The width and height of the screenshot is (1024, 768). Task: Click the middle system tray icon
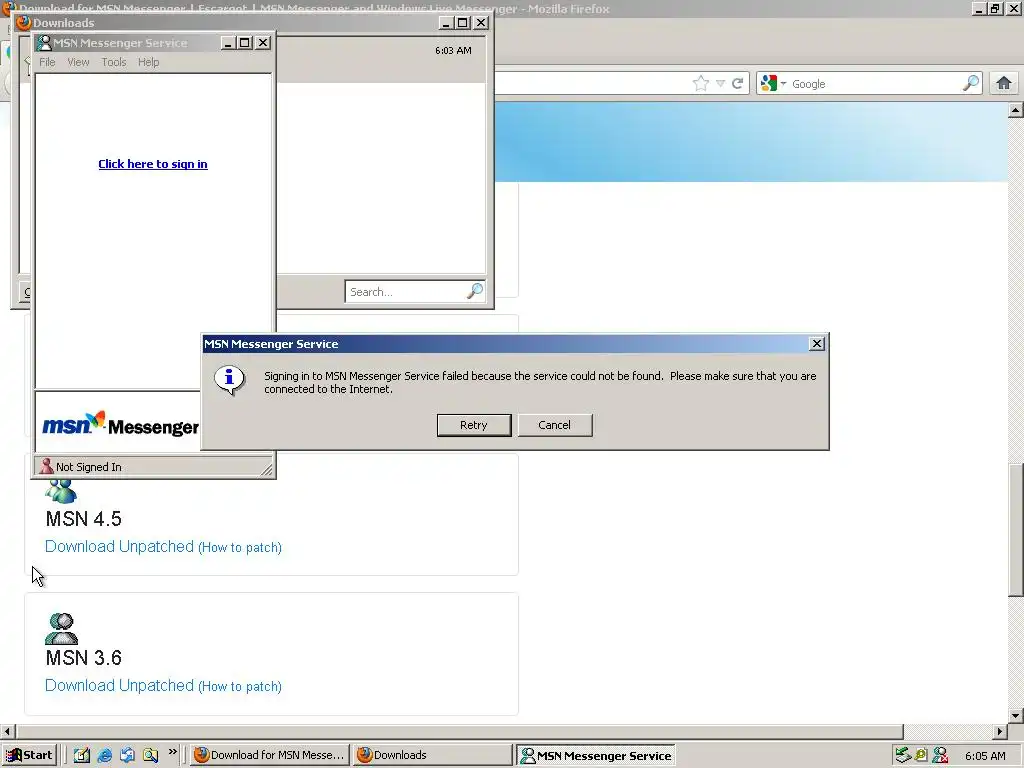(x=921, y=756)
